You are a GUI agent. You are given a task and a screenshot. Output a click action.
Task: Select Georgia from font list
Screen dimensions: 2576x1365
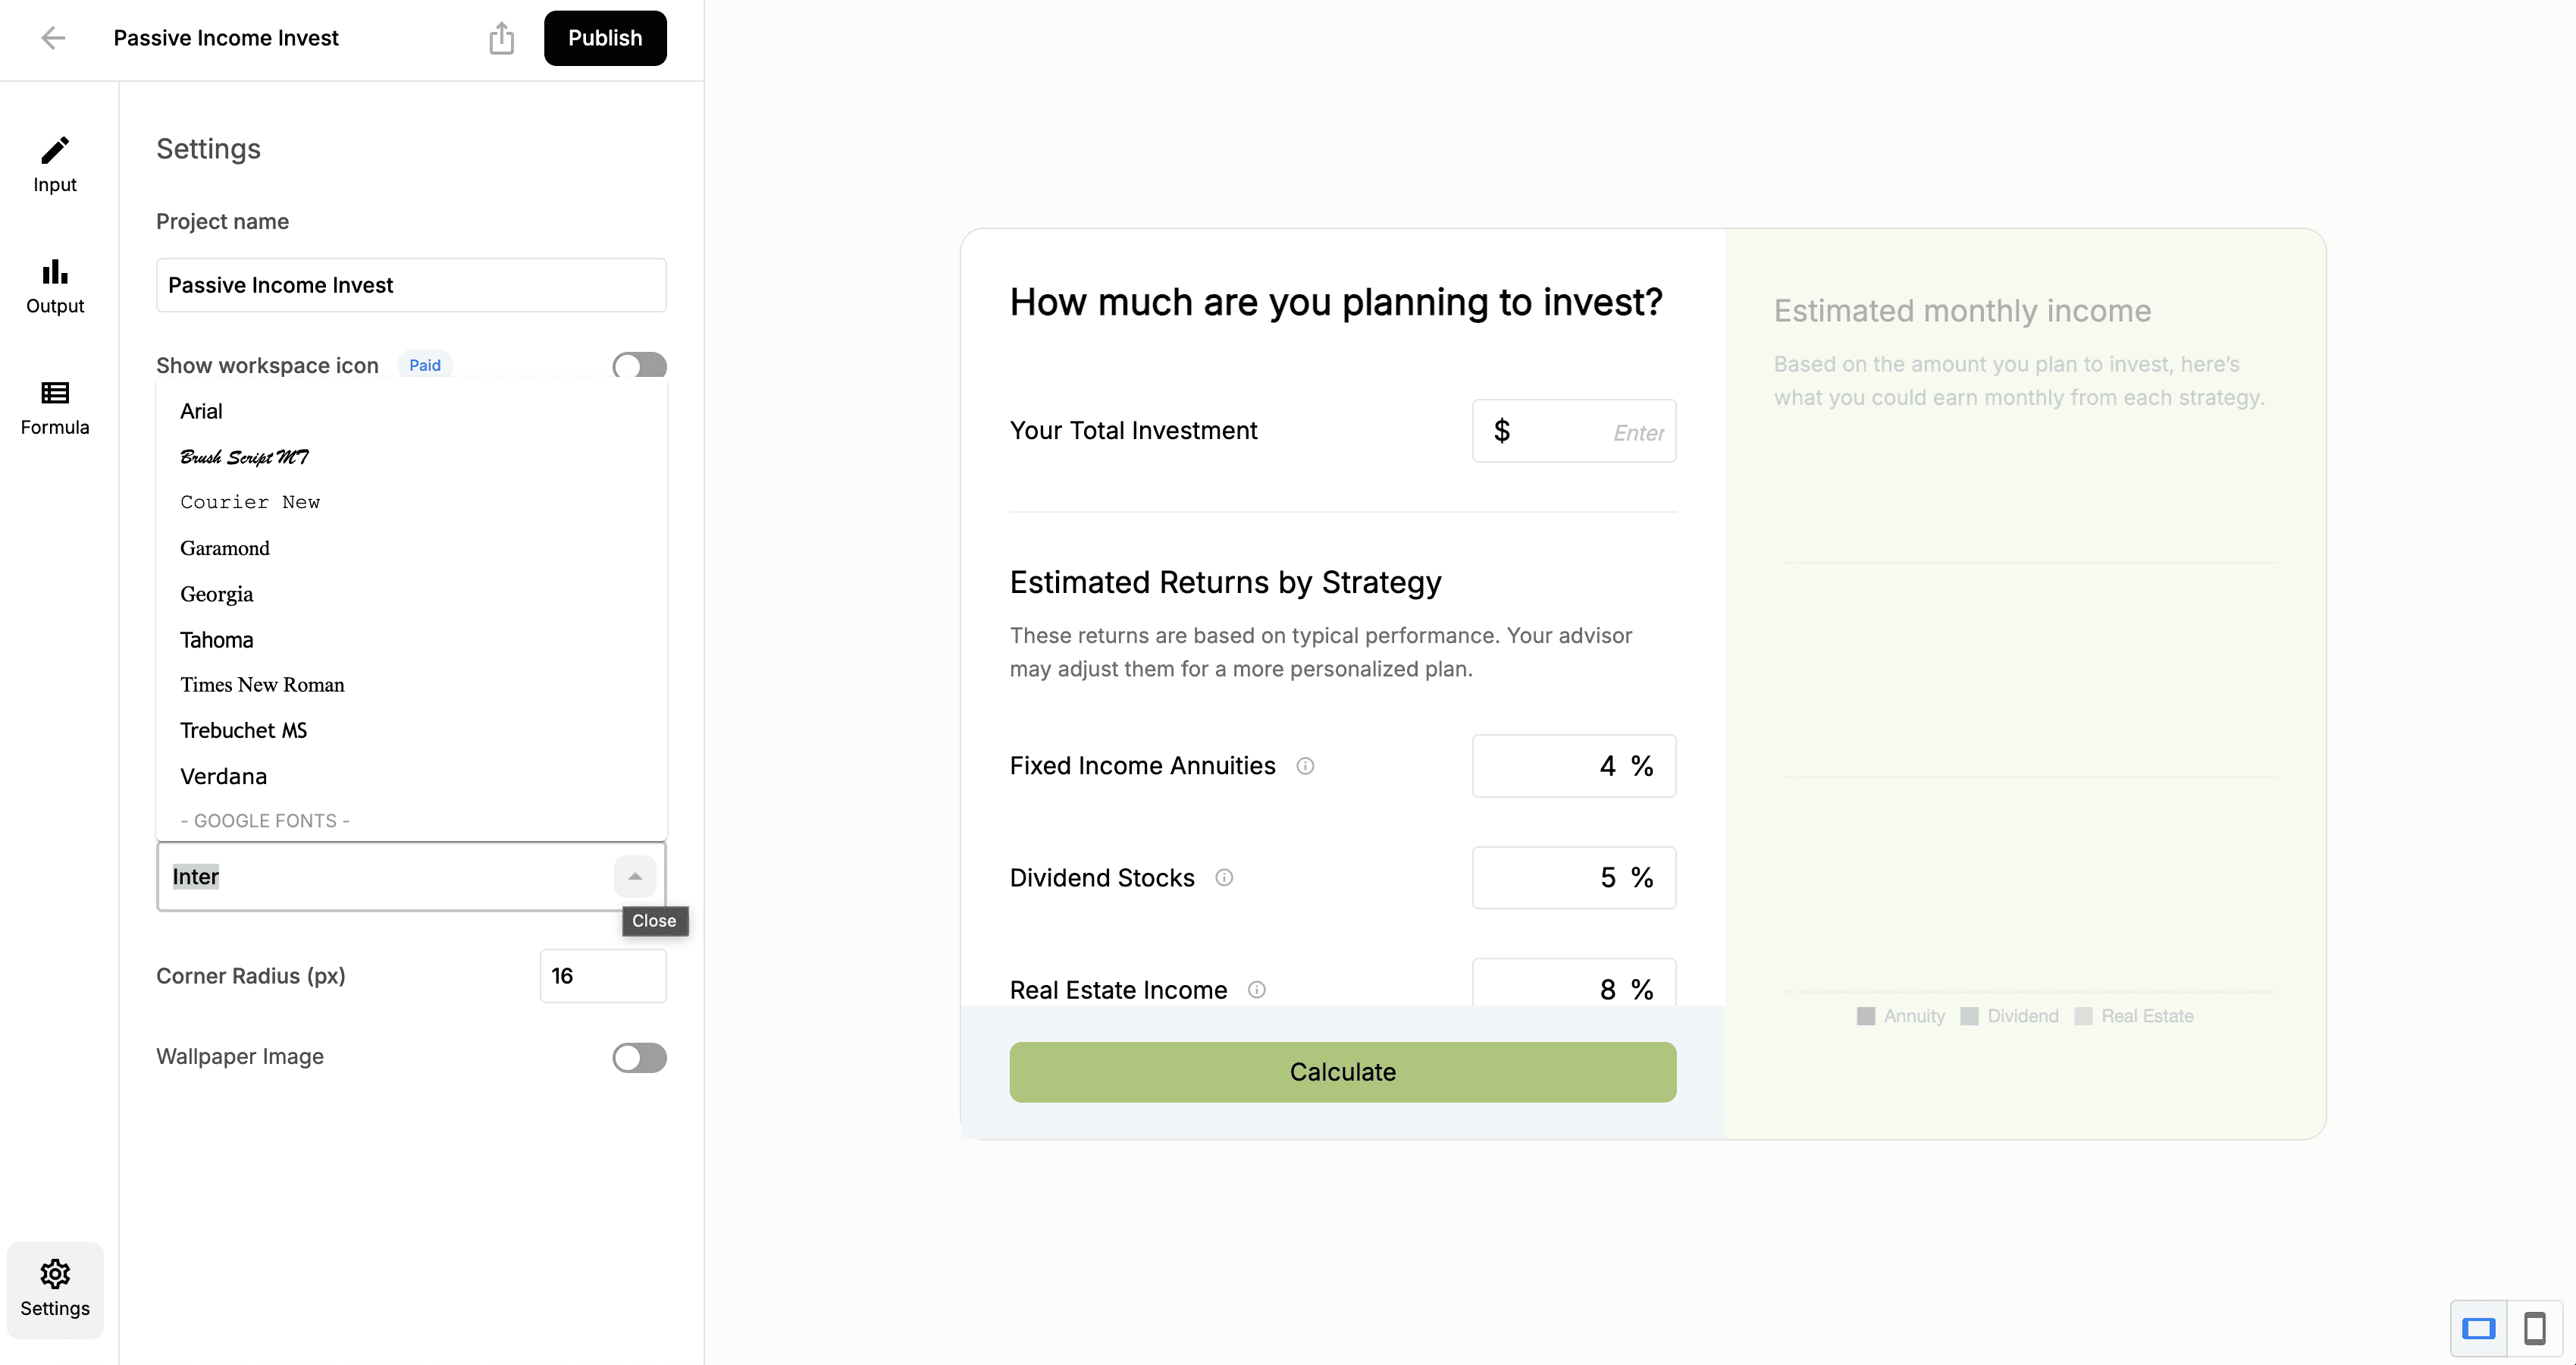point(217,594)
